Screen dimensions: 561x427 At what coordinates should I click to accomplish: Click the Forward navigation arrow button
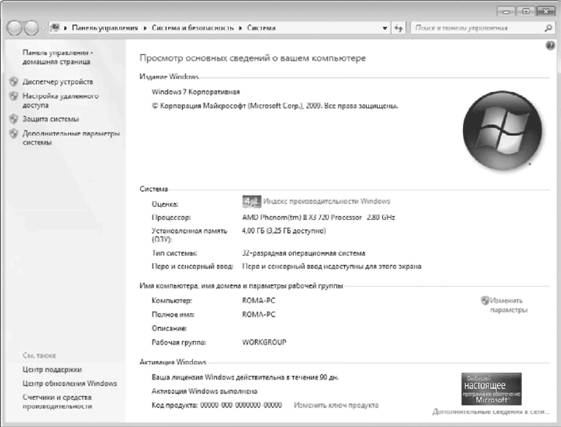(31, 28)
